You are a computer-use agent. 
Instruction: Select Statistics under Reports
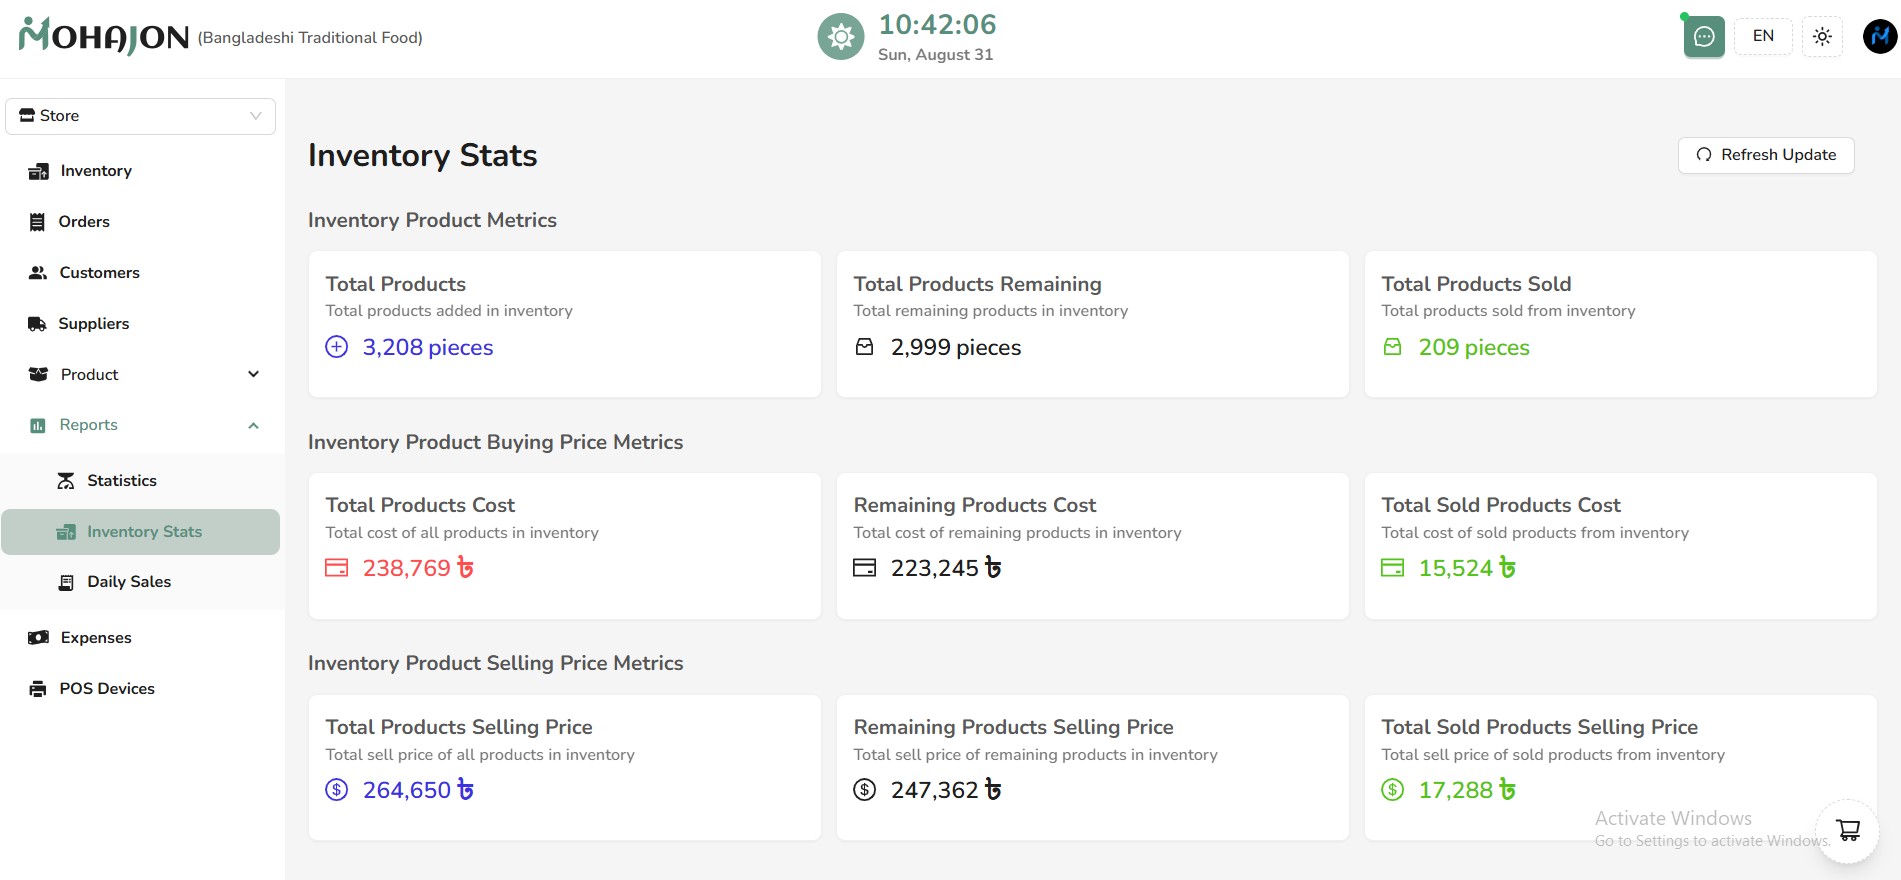[121, 481]
